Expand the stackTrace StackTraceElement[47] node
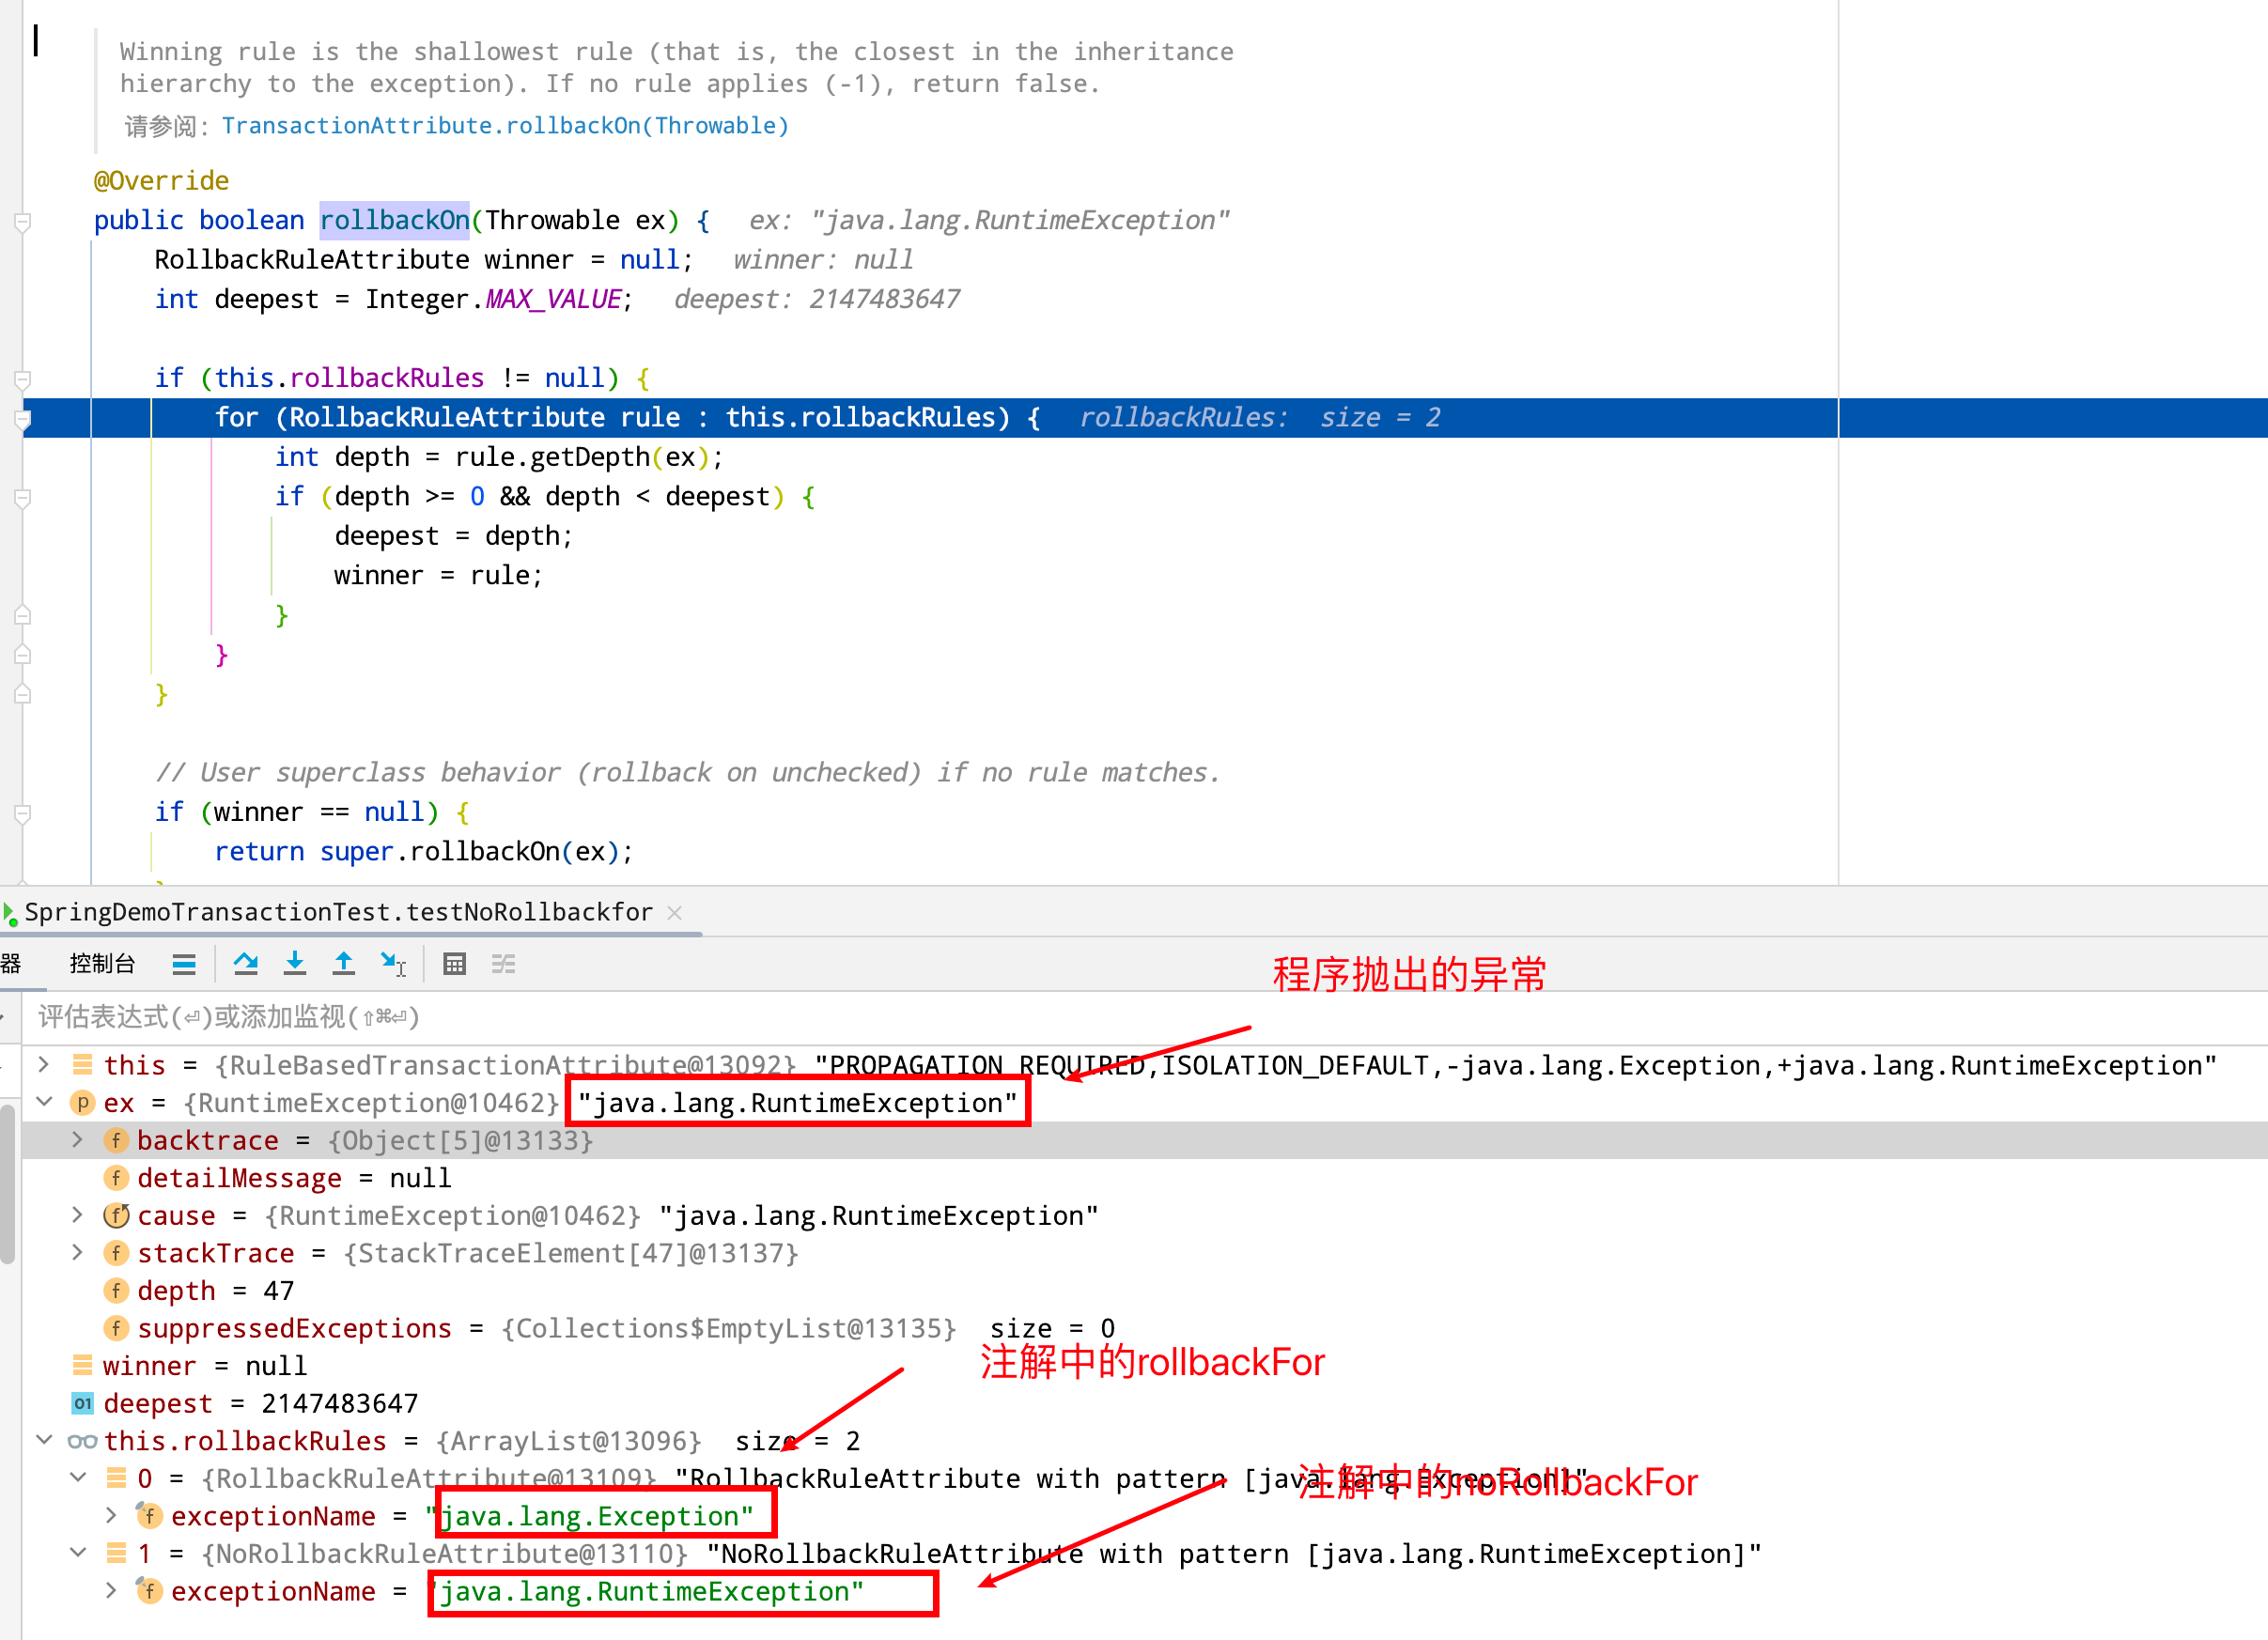Screen dimensions: 2268x1640 pyautogui.click(x=78, y=1253)
